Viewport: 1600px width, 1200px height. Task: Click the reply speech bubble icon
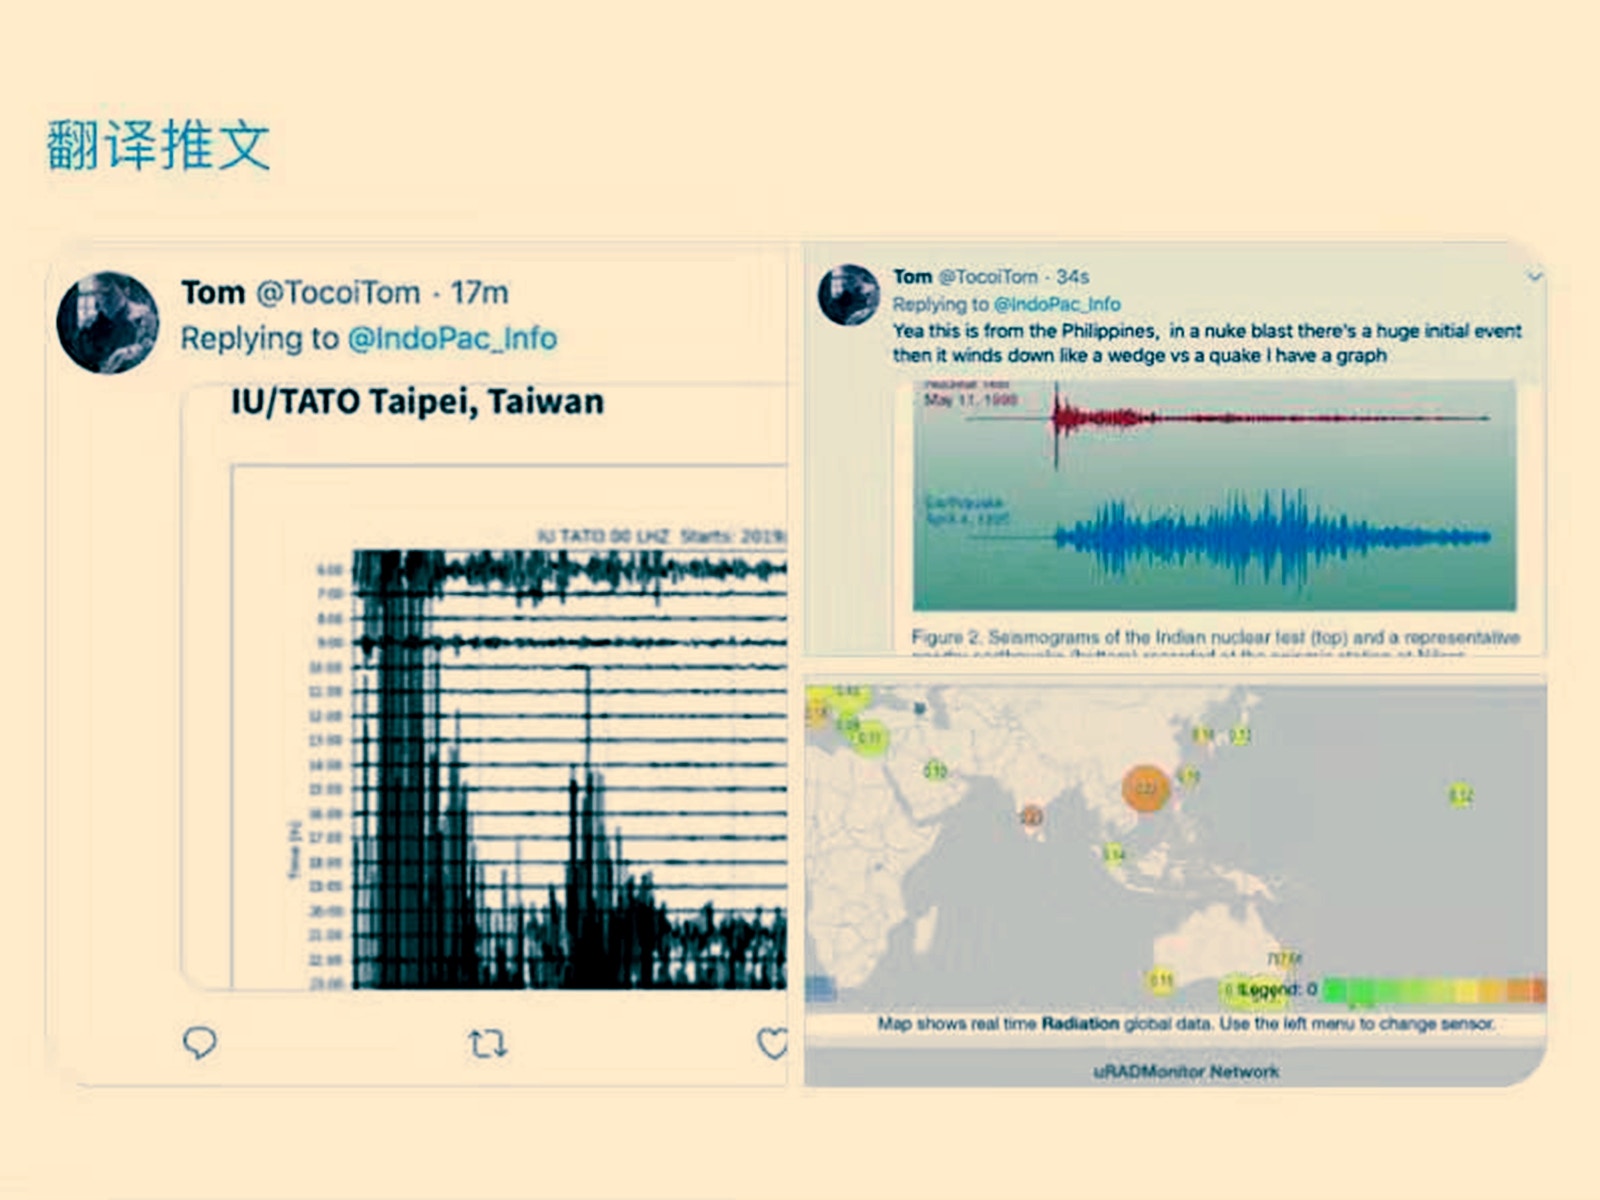pyautogui.click(x=200, y=1042)
